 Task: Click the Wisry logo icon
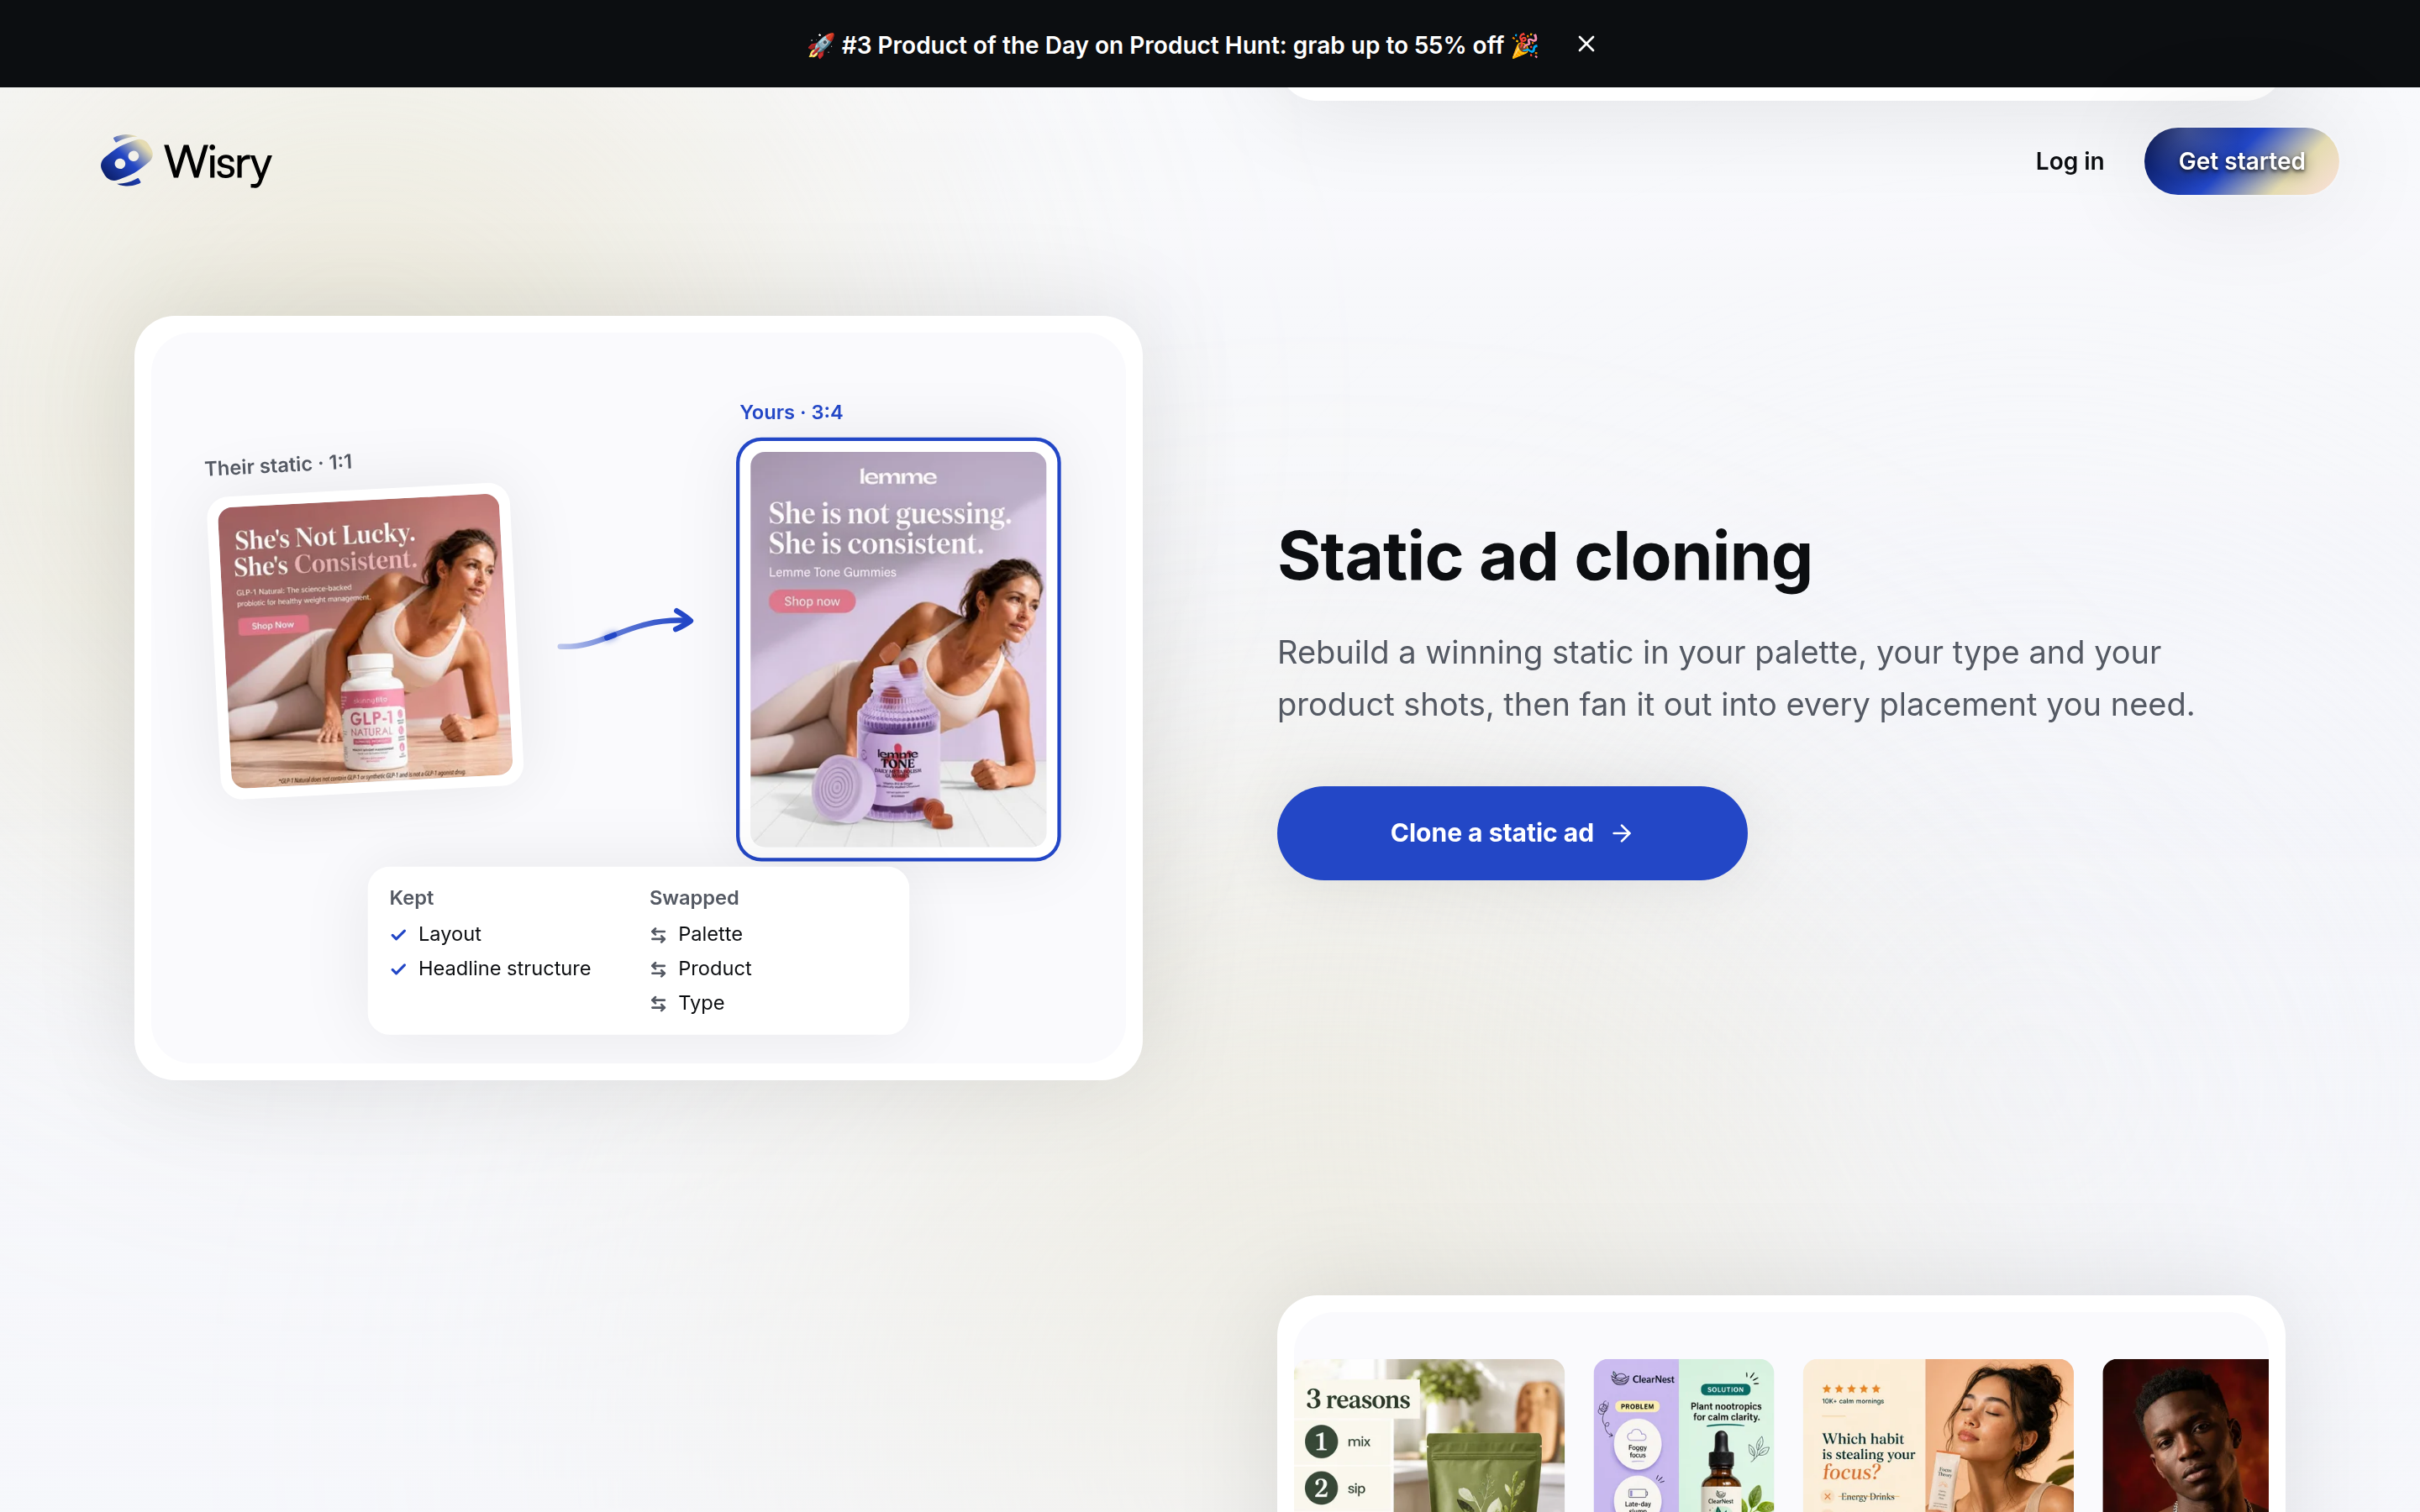tap(126, 161)
